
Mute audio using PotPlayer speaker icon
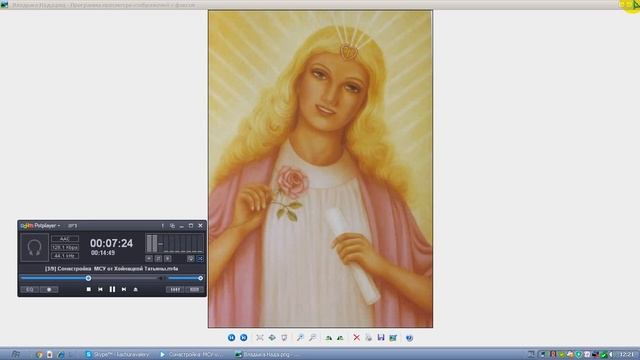[x=162, y=278]
